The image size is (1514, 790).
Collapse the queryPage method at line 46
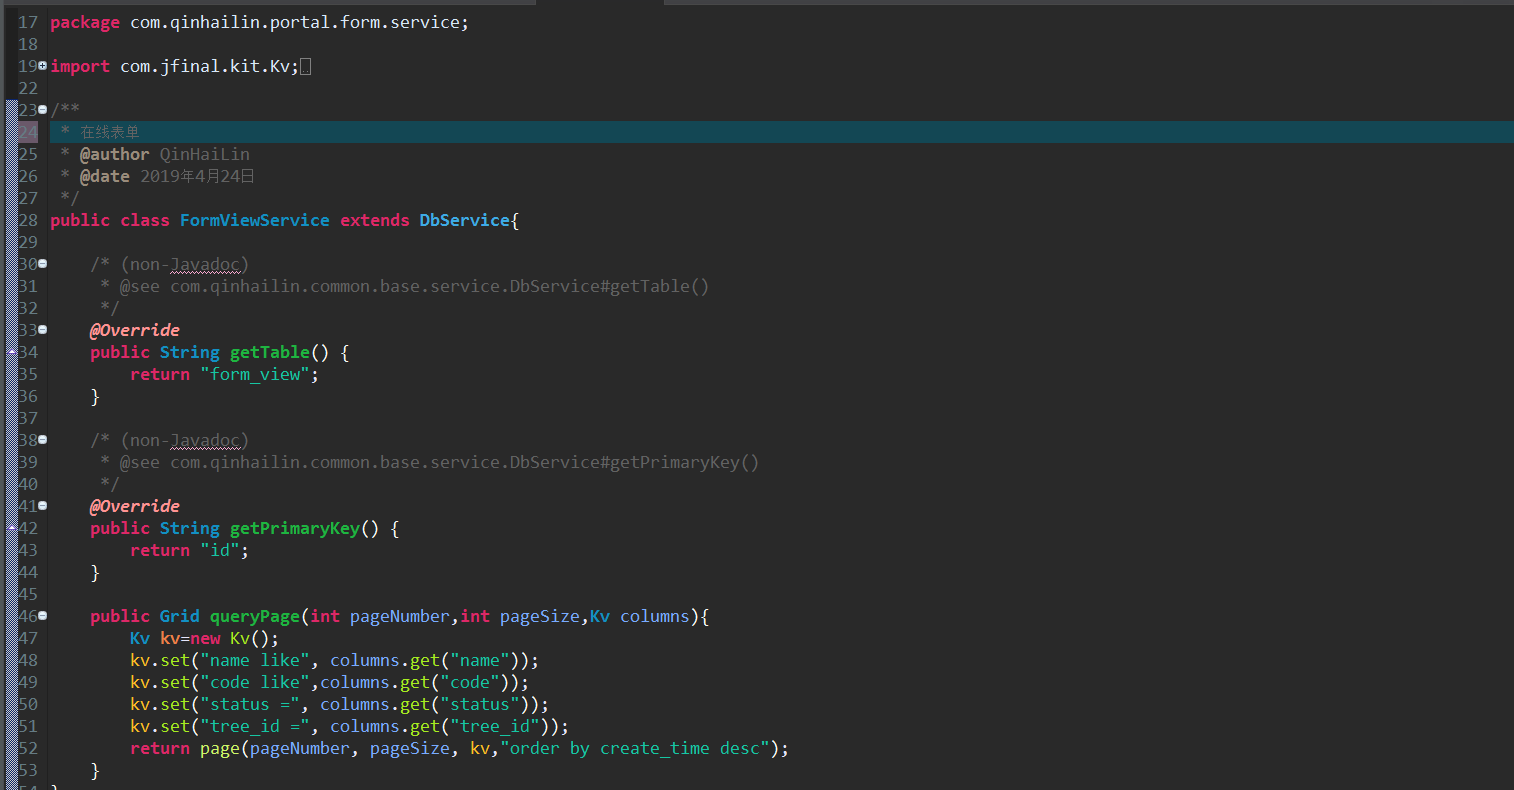pyautogui.click(x=42, y=616)
